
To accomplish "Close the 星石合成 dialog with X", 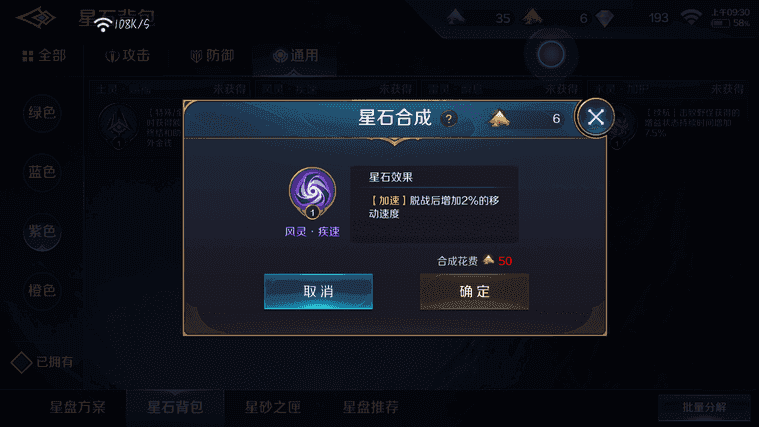I will point(595,117).
